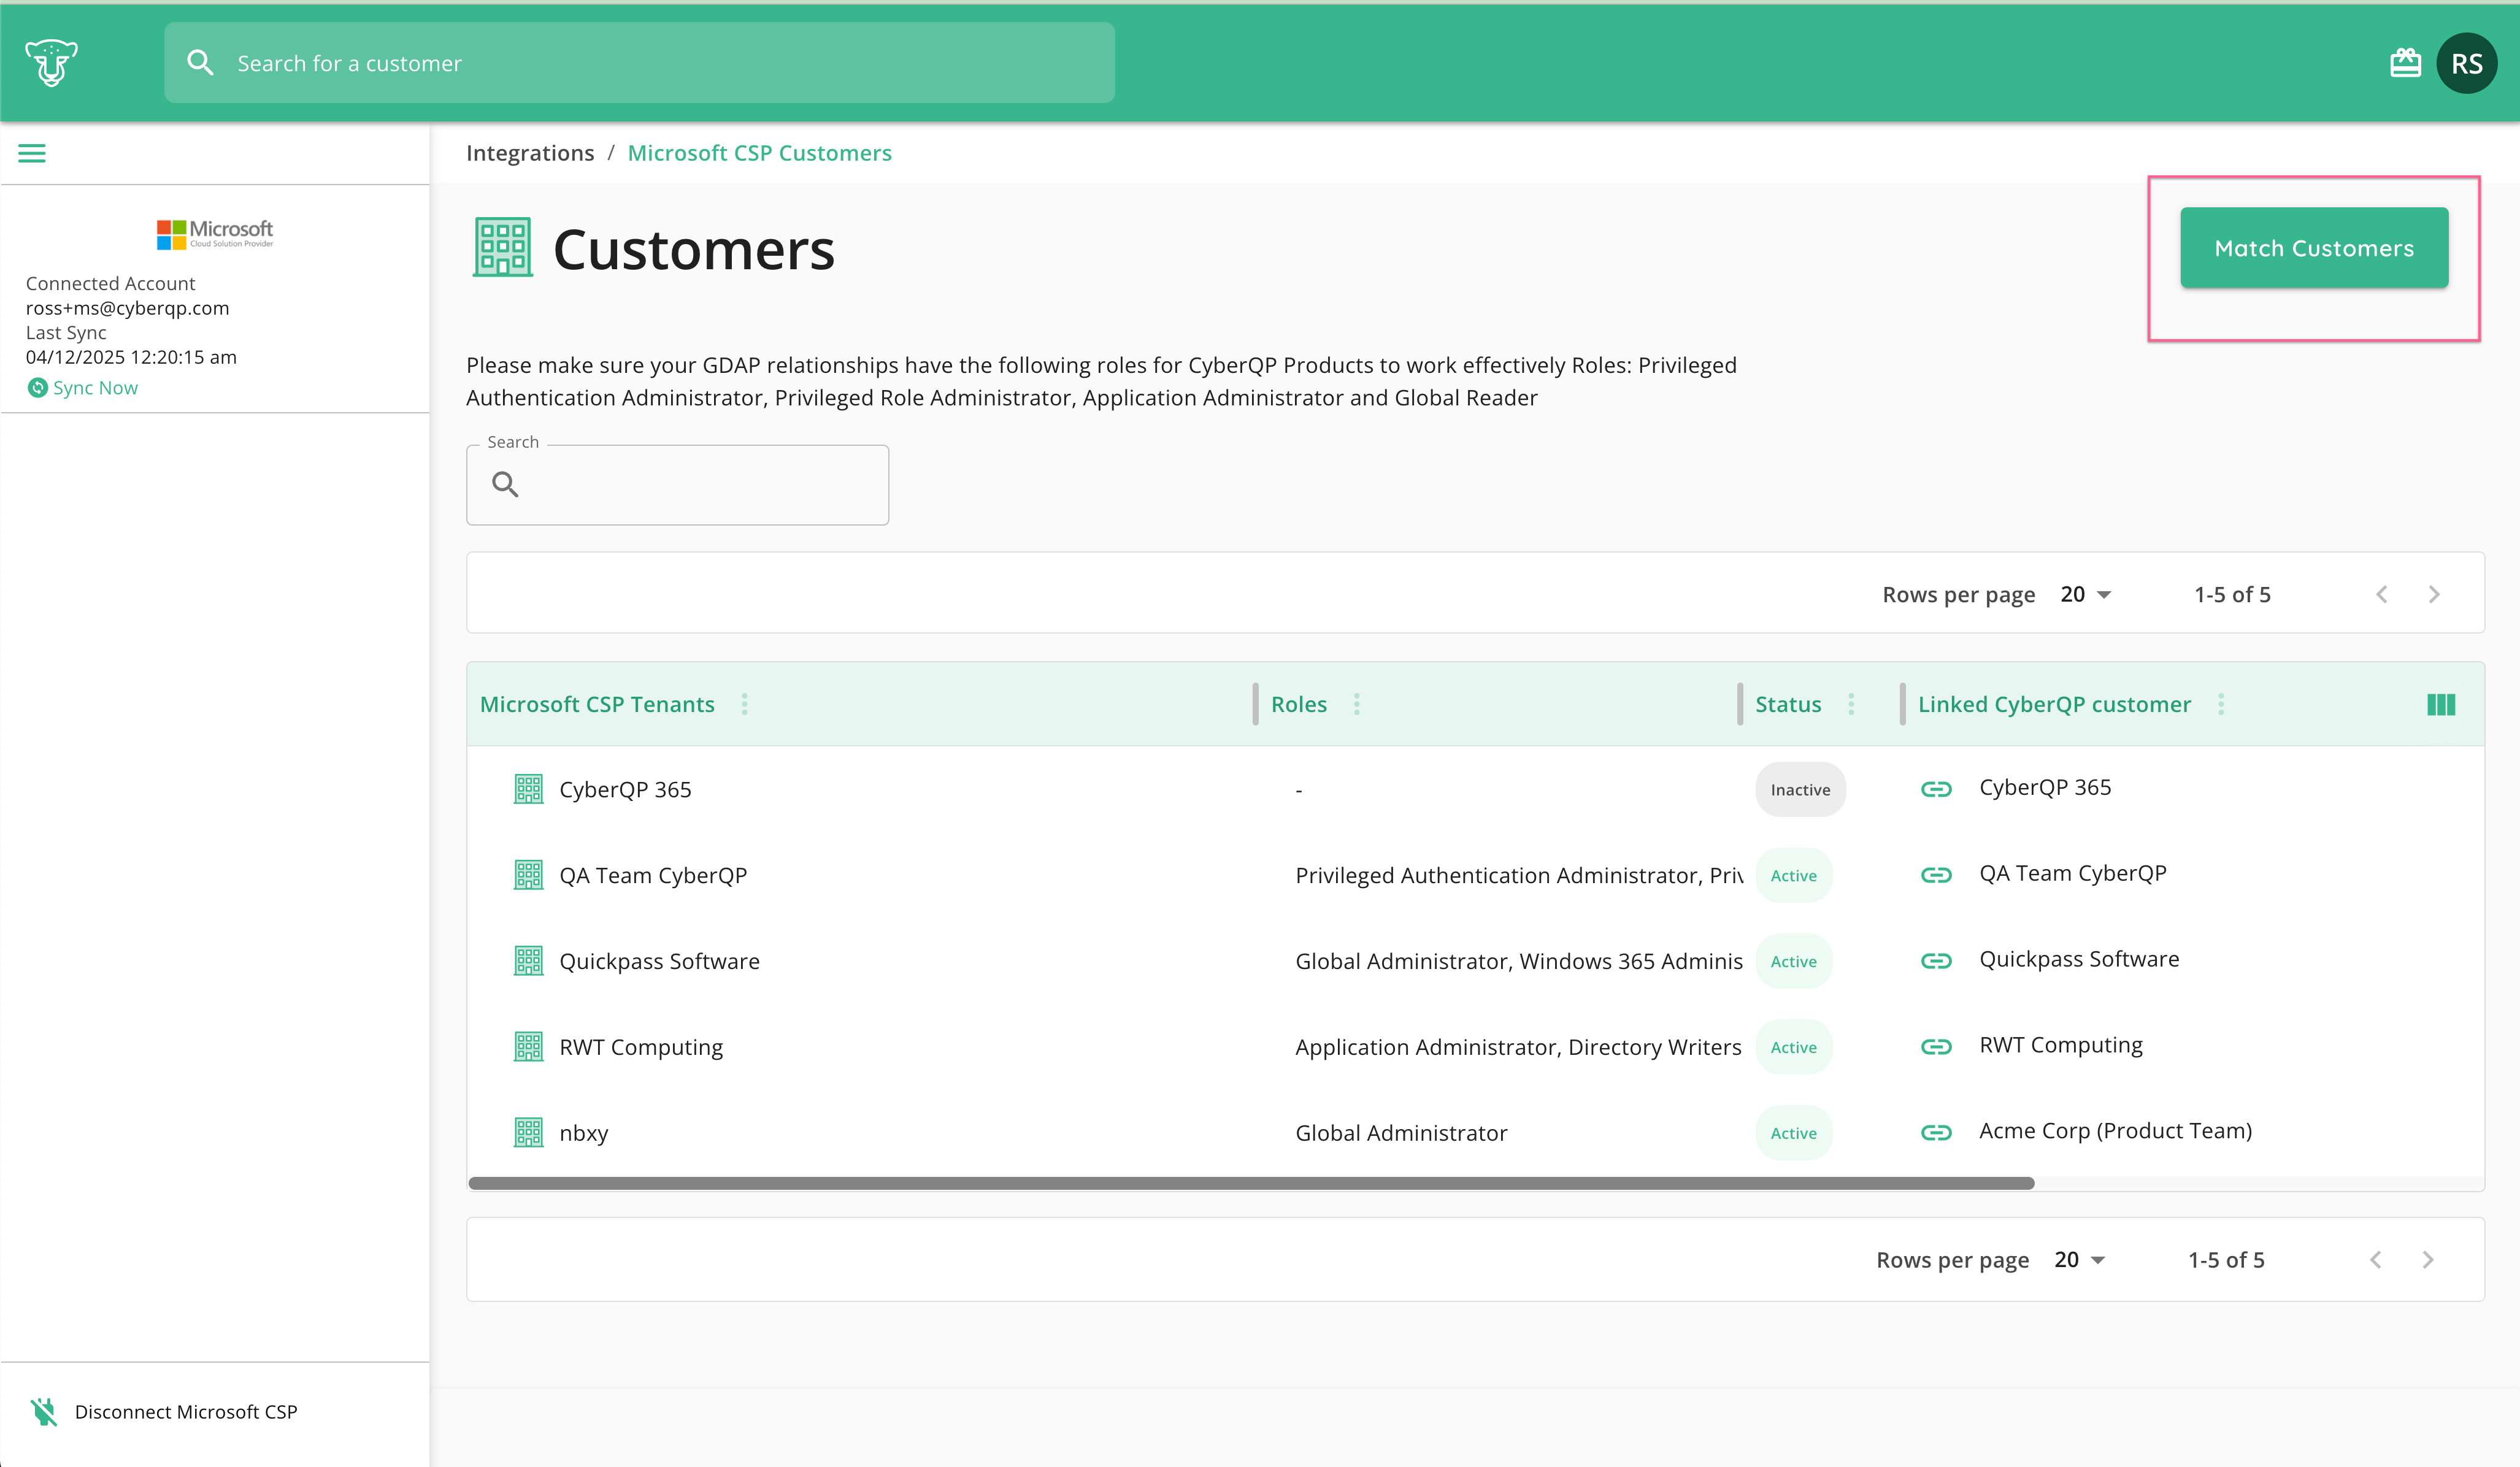Image resolution: width=2520 pixels, height=1467 pixels.
Task: Open the RS user avatar menu
Action: (x=2466, y=63)
